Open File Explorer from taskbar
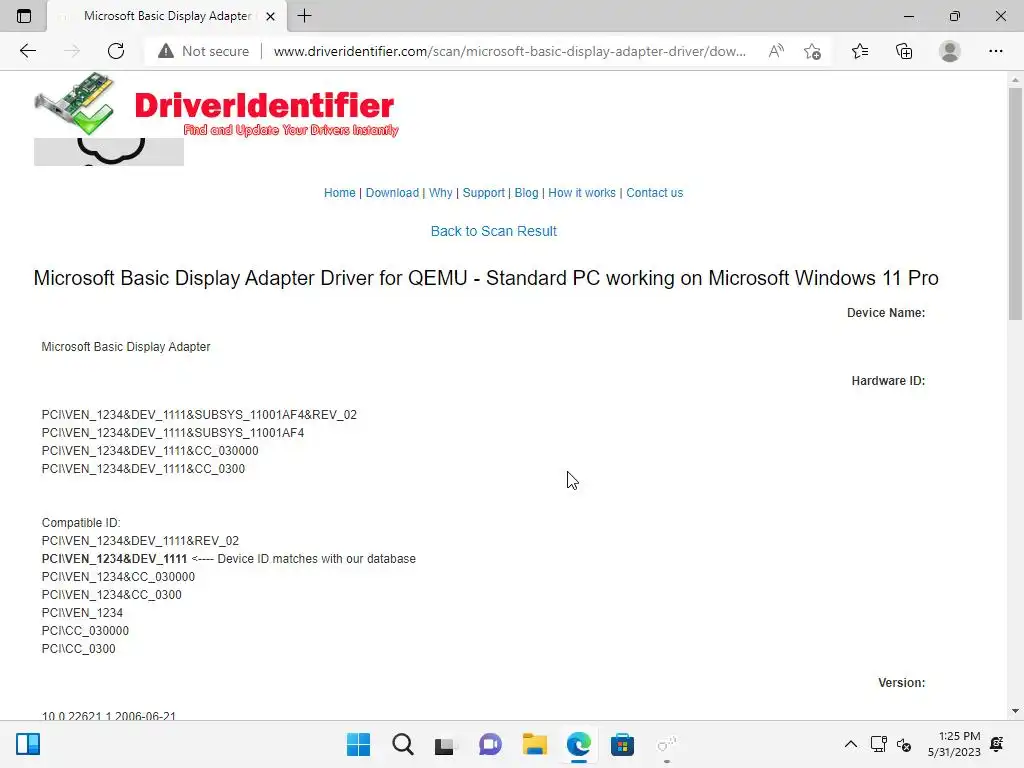1024x768 pixels. pyautogui.click(x=534, y=744)
